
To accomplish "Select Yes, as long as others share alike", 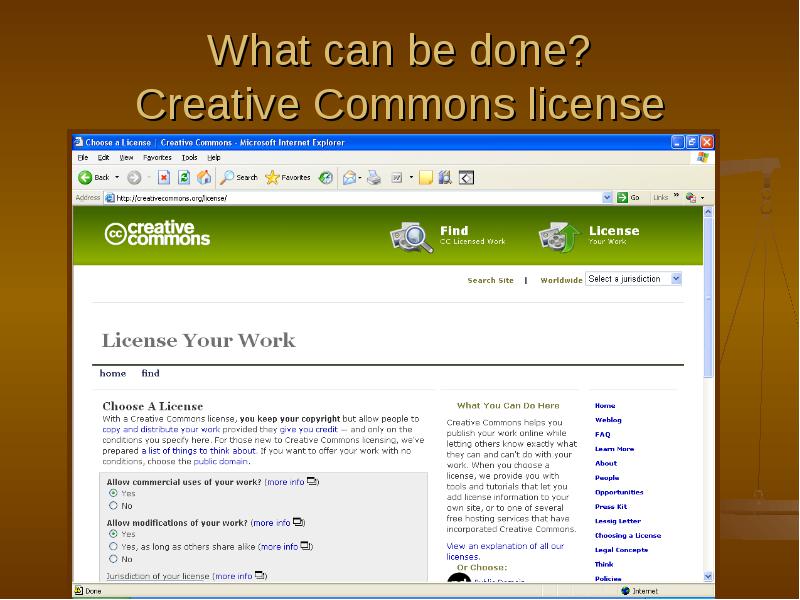I will click(x=113, y=546).
